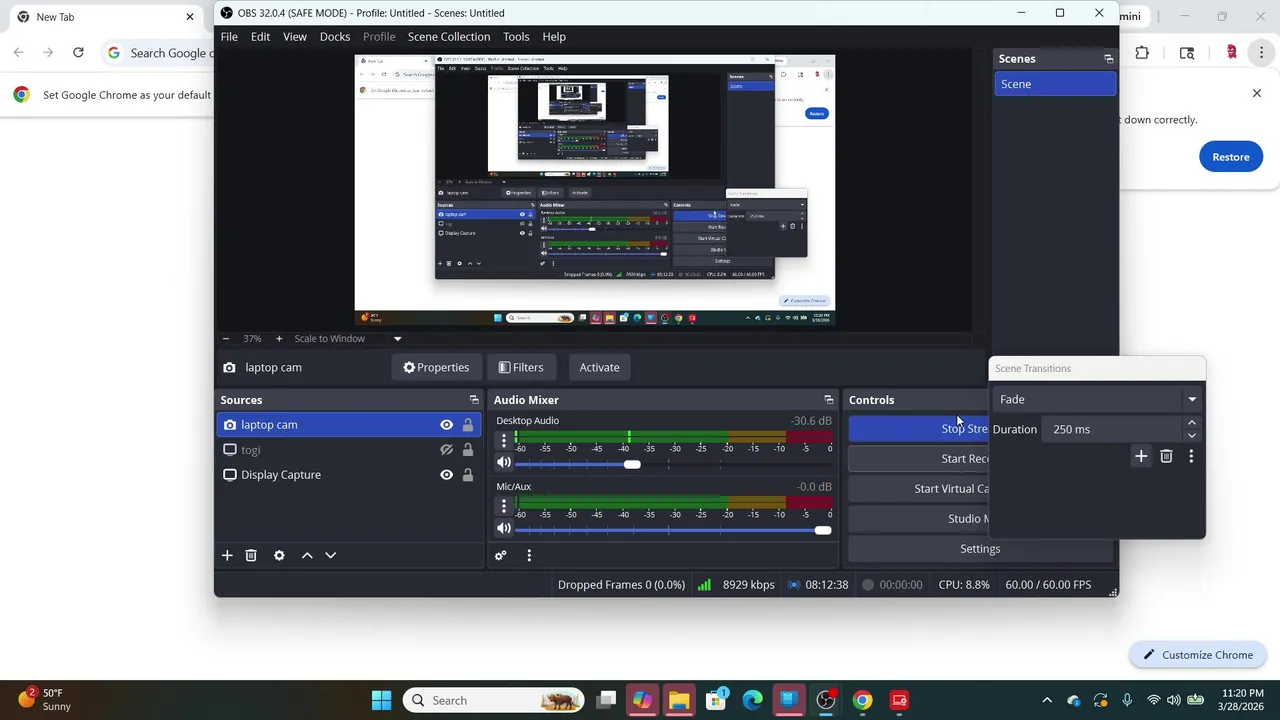Delete the scene transition with trash icon
Viewport: 1280px width, 720px height.
[1166, 456]
